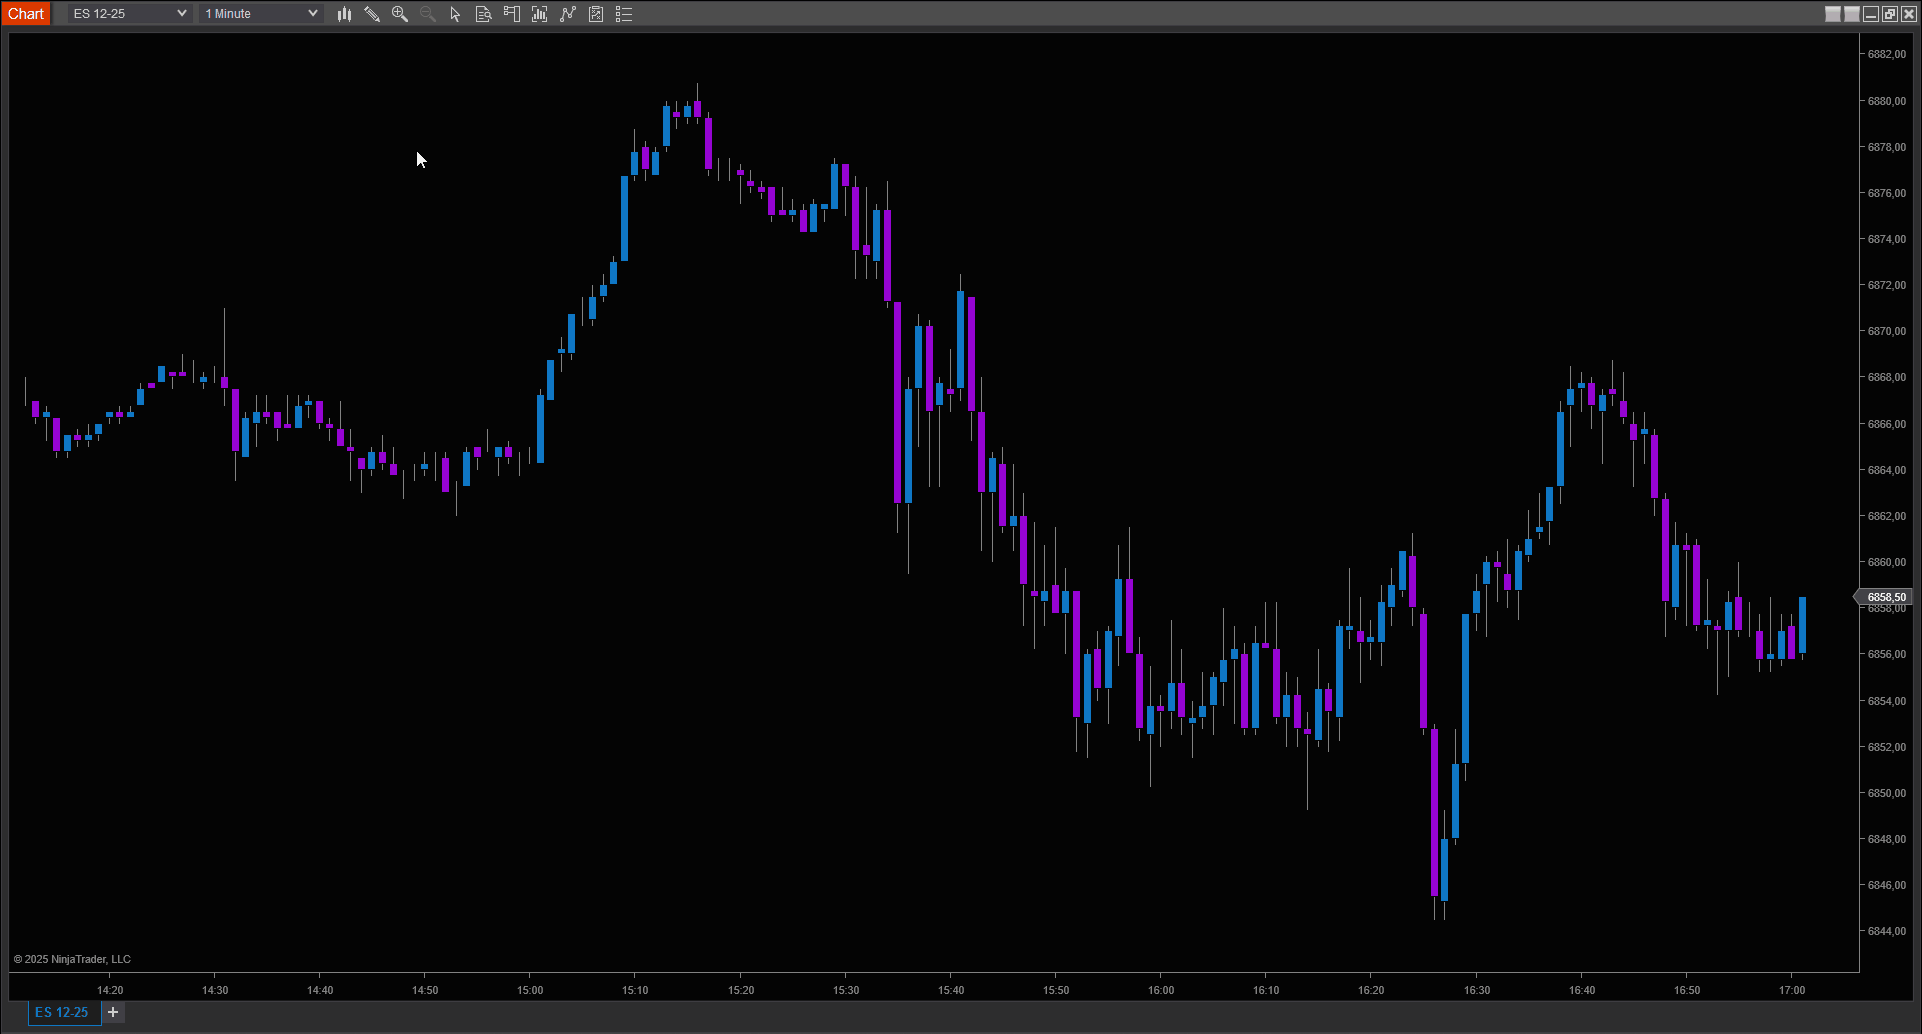Expand the ES 12-25 instrument dropdown

pyautogui.click(x=129, y=14)
